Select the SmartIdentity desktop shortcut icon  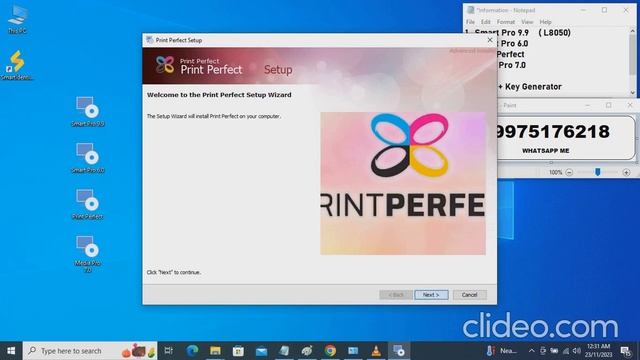point(17,65)
